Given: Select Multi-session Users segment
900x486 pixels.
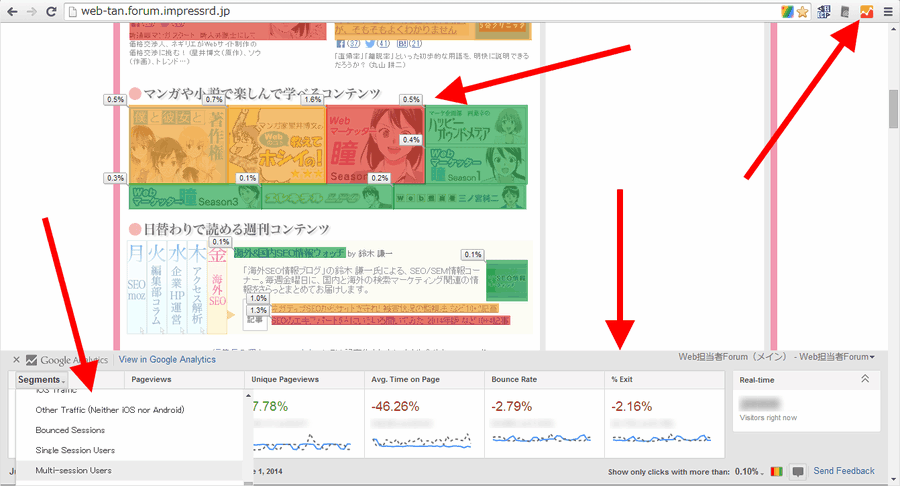Looking at the screenshot, I should click(73, 471).
